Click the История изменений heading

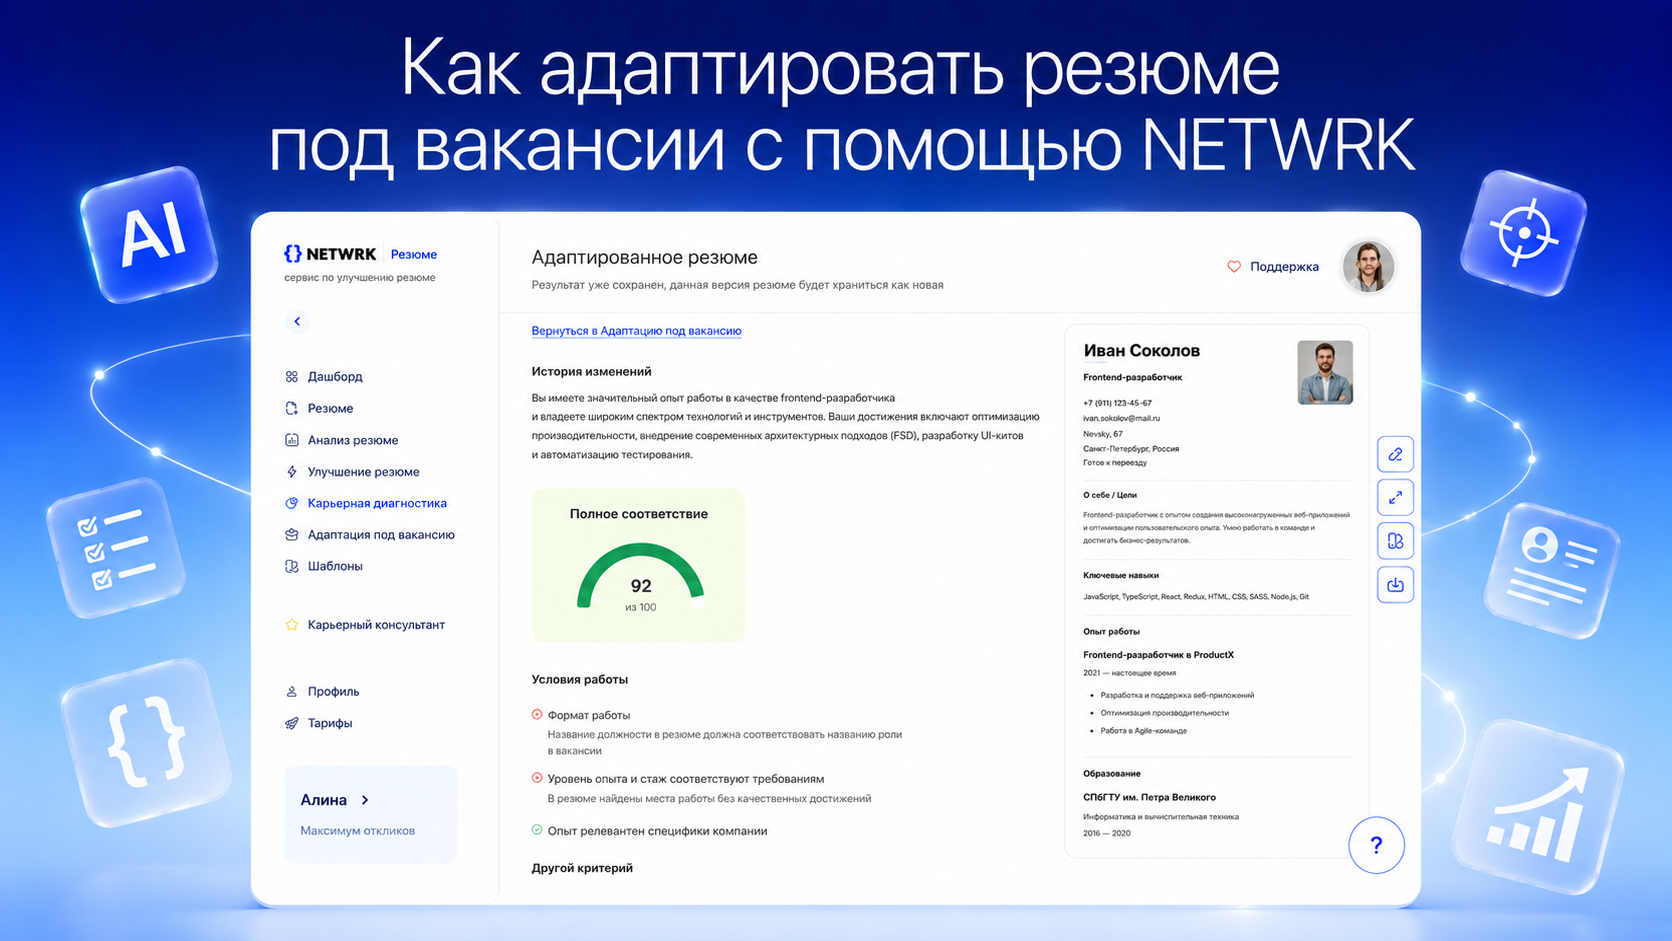point(591,372)
